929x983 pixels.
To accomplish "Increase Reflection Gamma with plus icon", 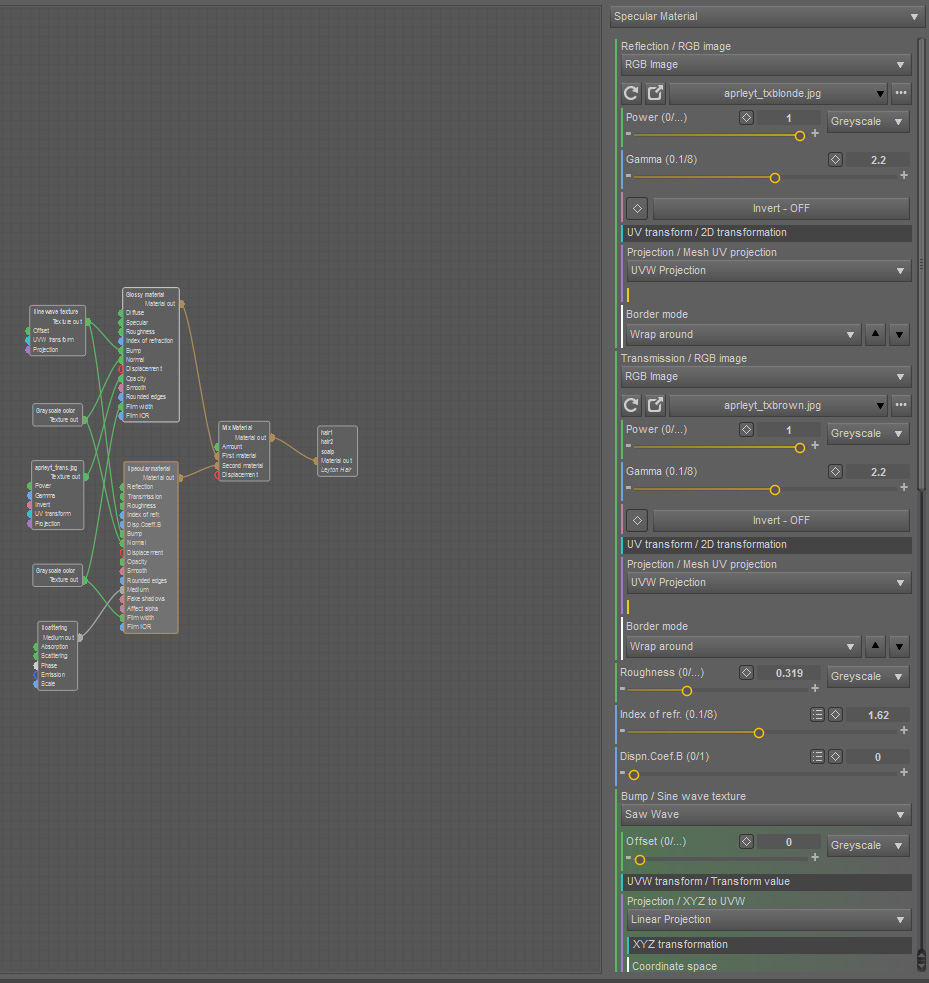I will pyautogui.click(x=904, y=176).
